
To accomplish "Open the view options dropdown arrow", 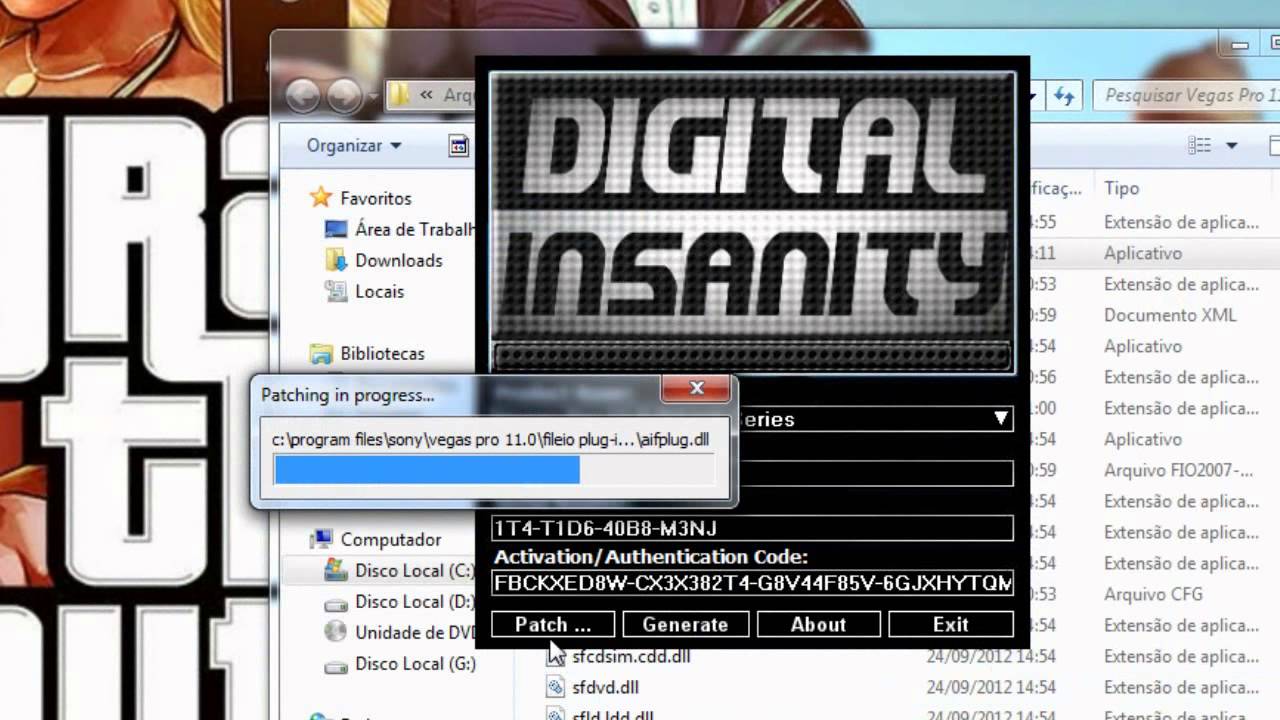I will click(x=1231, y=145).
